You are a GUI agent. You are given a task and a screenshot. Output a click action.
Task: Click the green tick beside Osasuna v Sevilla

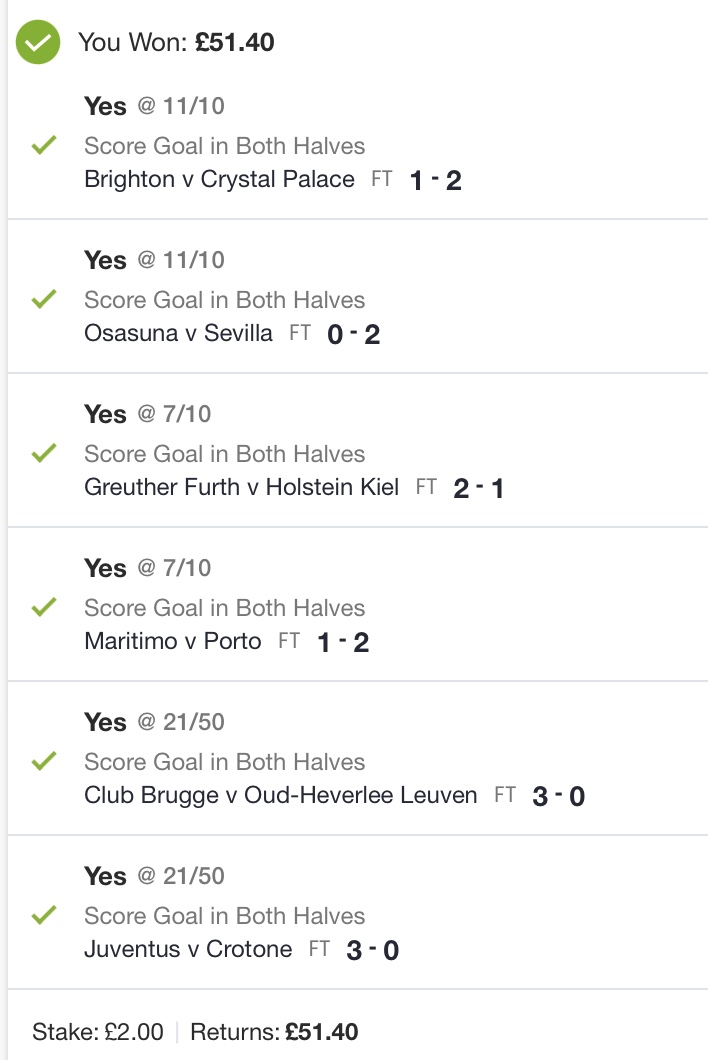pos(44,299)
